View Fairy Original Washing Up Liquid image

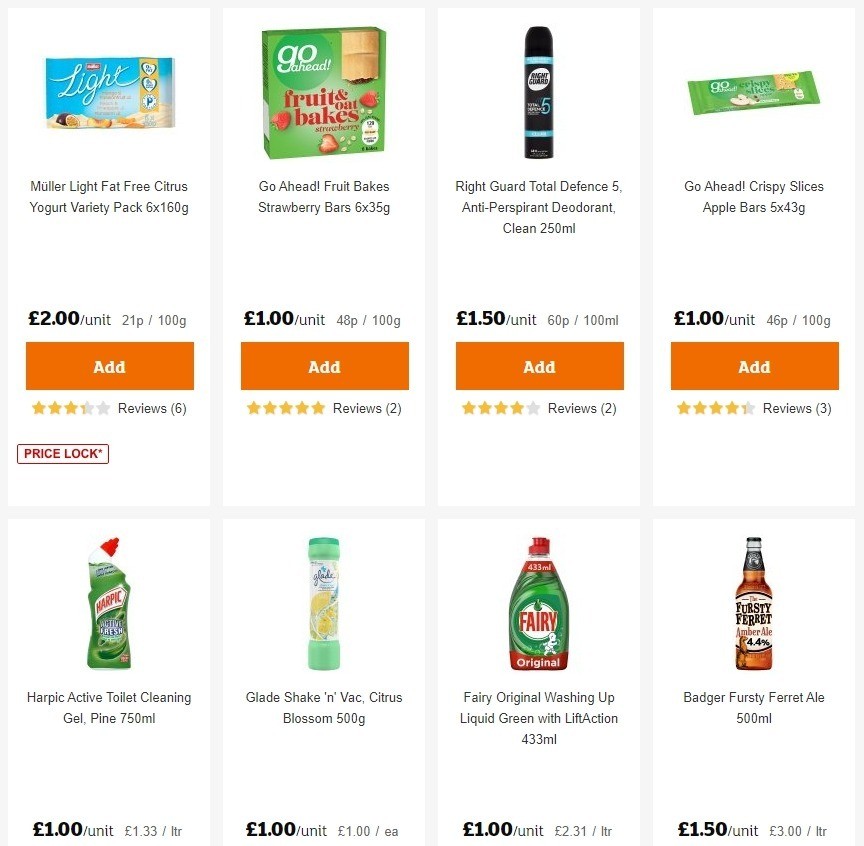pyautogui.click(x=539, y=602)
